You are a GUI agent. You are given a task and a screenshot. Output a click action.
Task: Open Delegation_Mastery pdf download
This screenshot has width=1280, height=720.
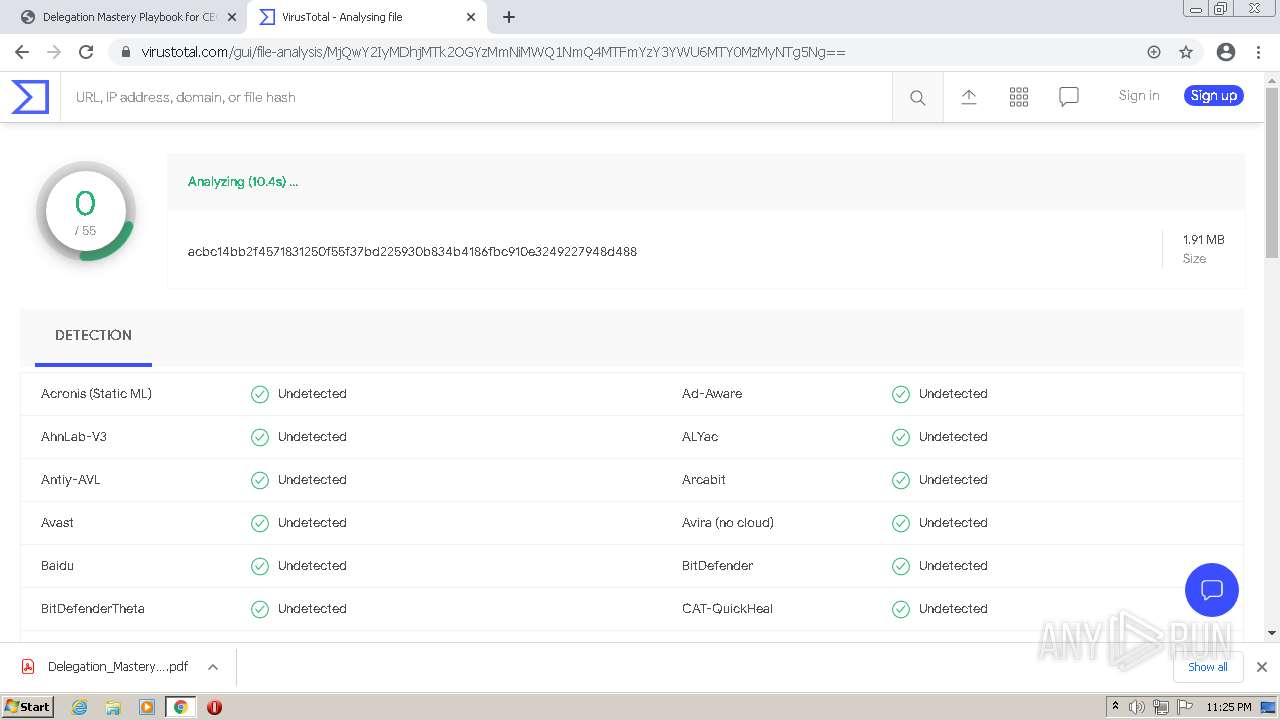coord(117,667)
